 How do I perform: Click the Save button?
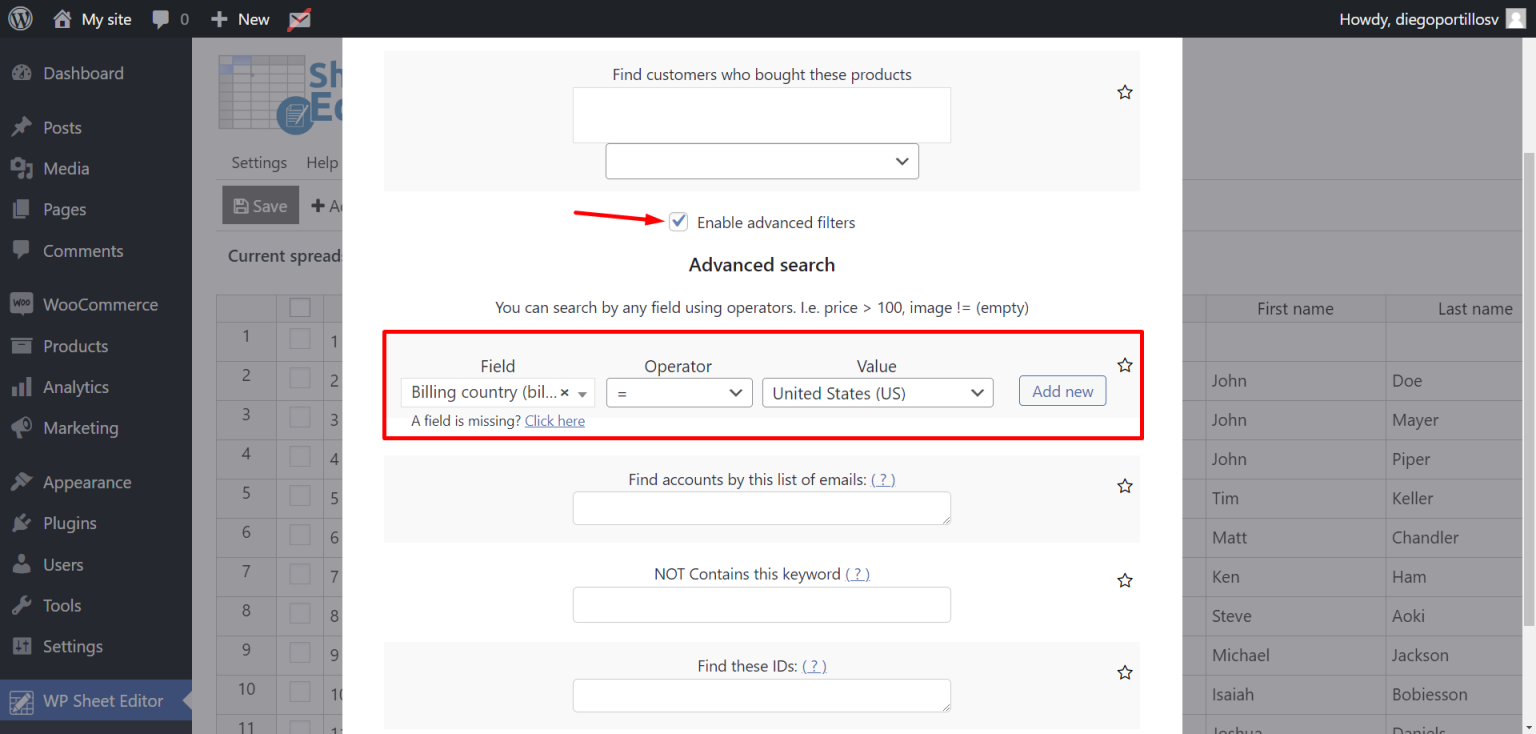(260, 205)
